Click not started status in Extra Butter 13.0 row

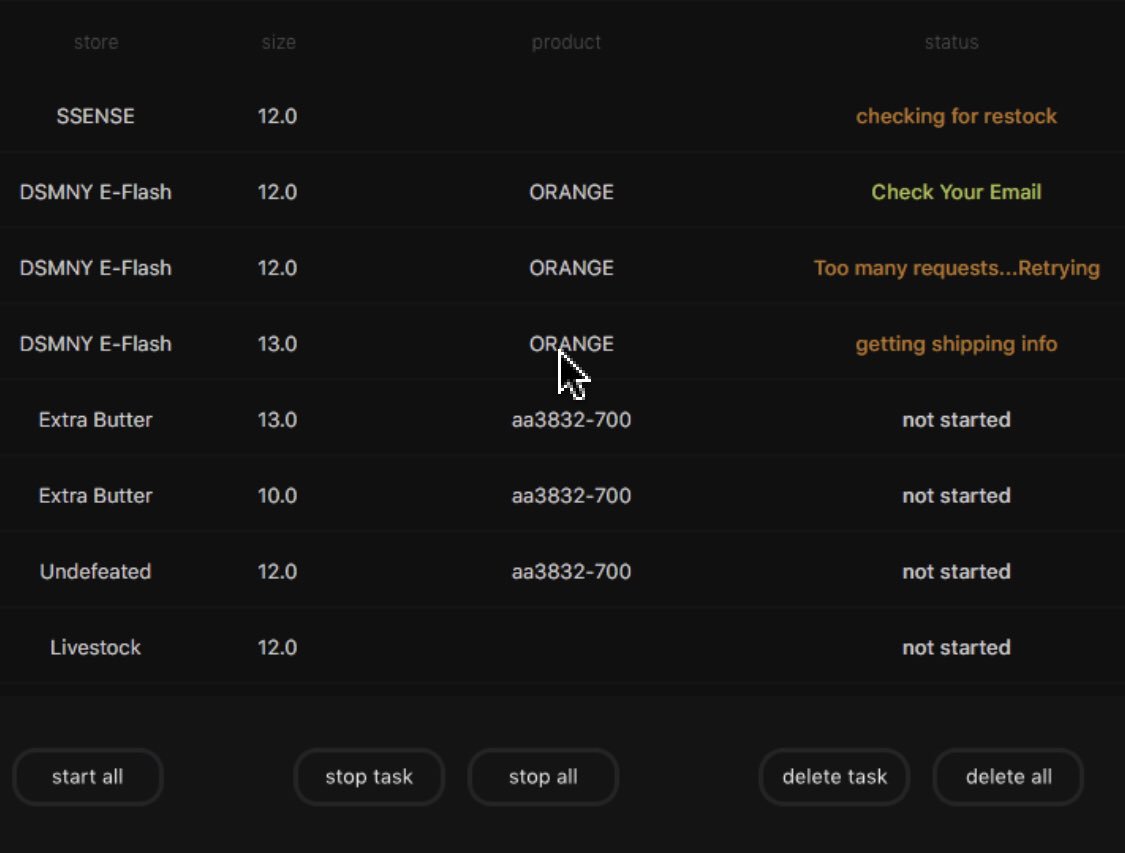tap(956, 420)
